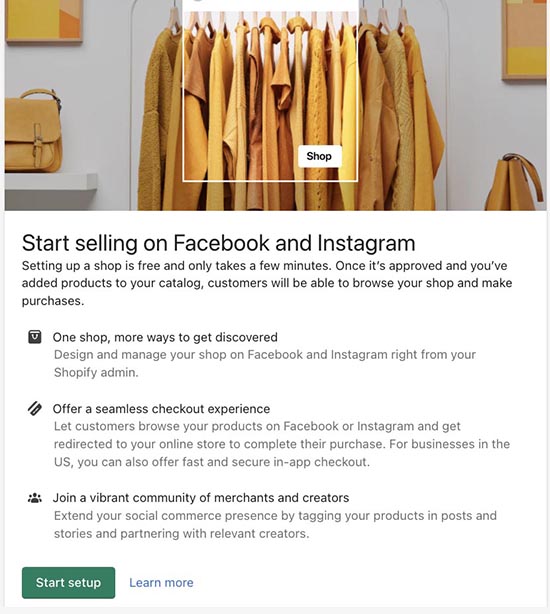Click the checkout stripes icon
The image size is (550, 614).
point(35,408)
